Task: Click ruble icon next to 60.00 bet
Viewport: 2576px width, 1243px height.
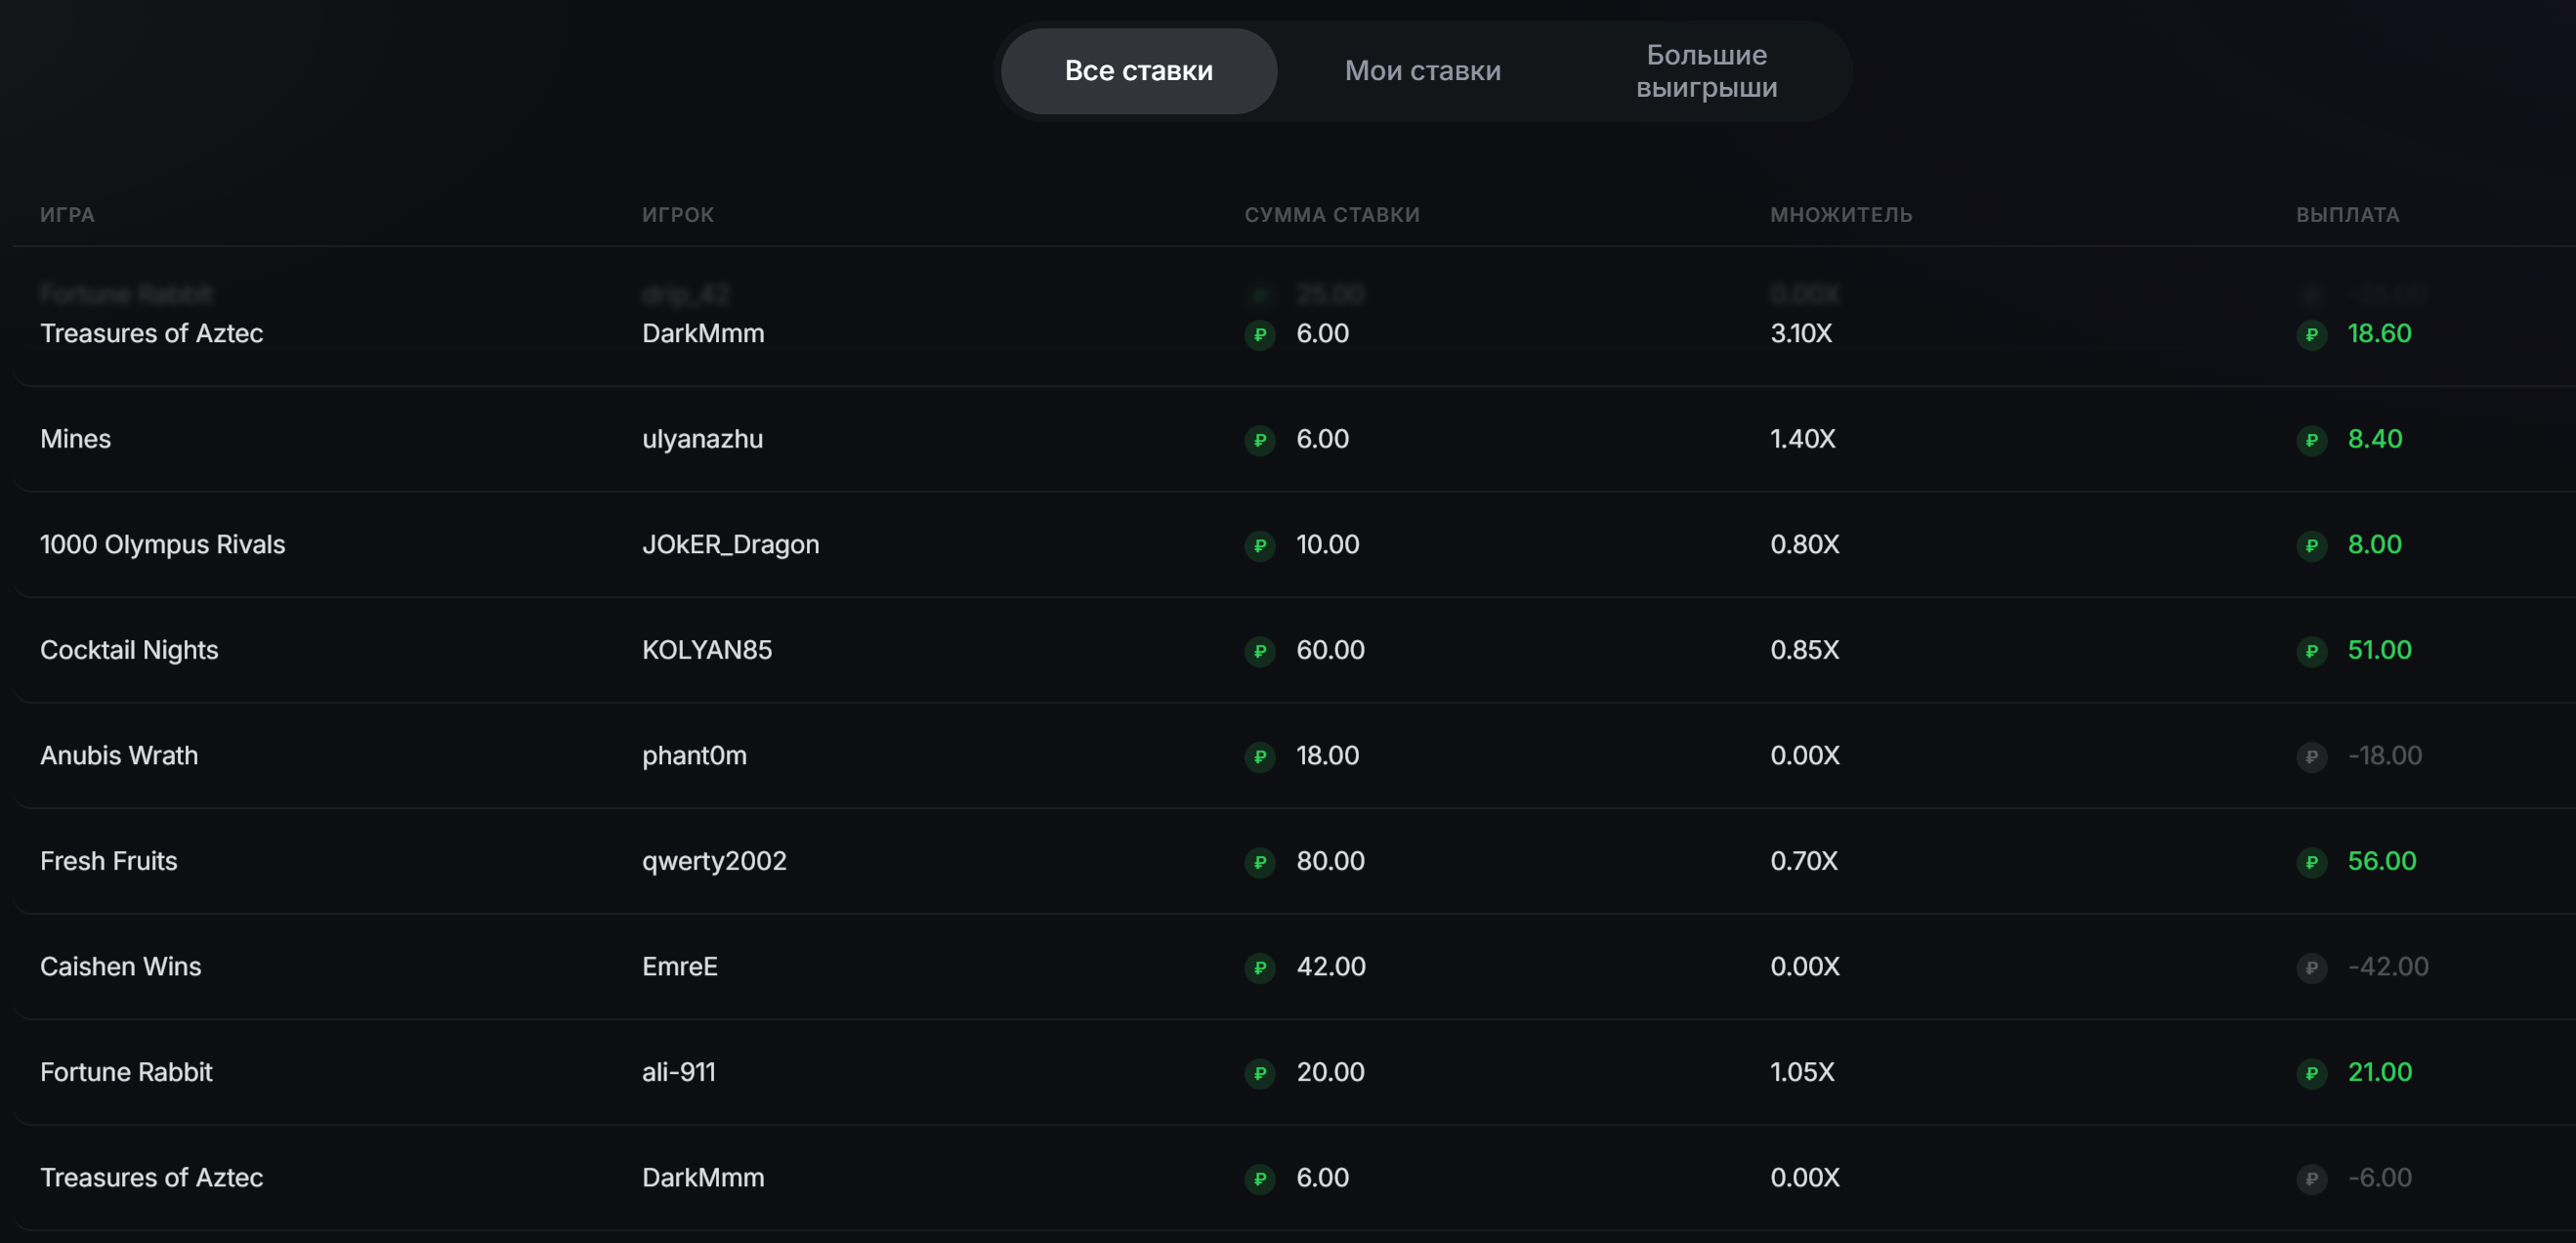Action: click(x=1260, y=651)
